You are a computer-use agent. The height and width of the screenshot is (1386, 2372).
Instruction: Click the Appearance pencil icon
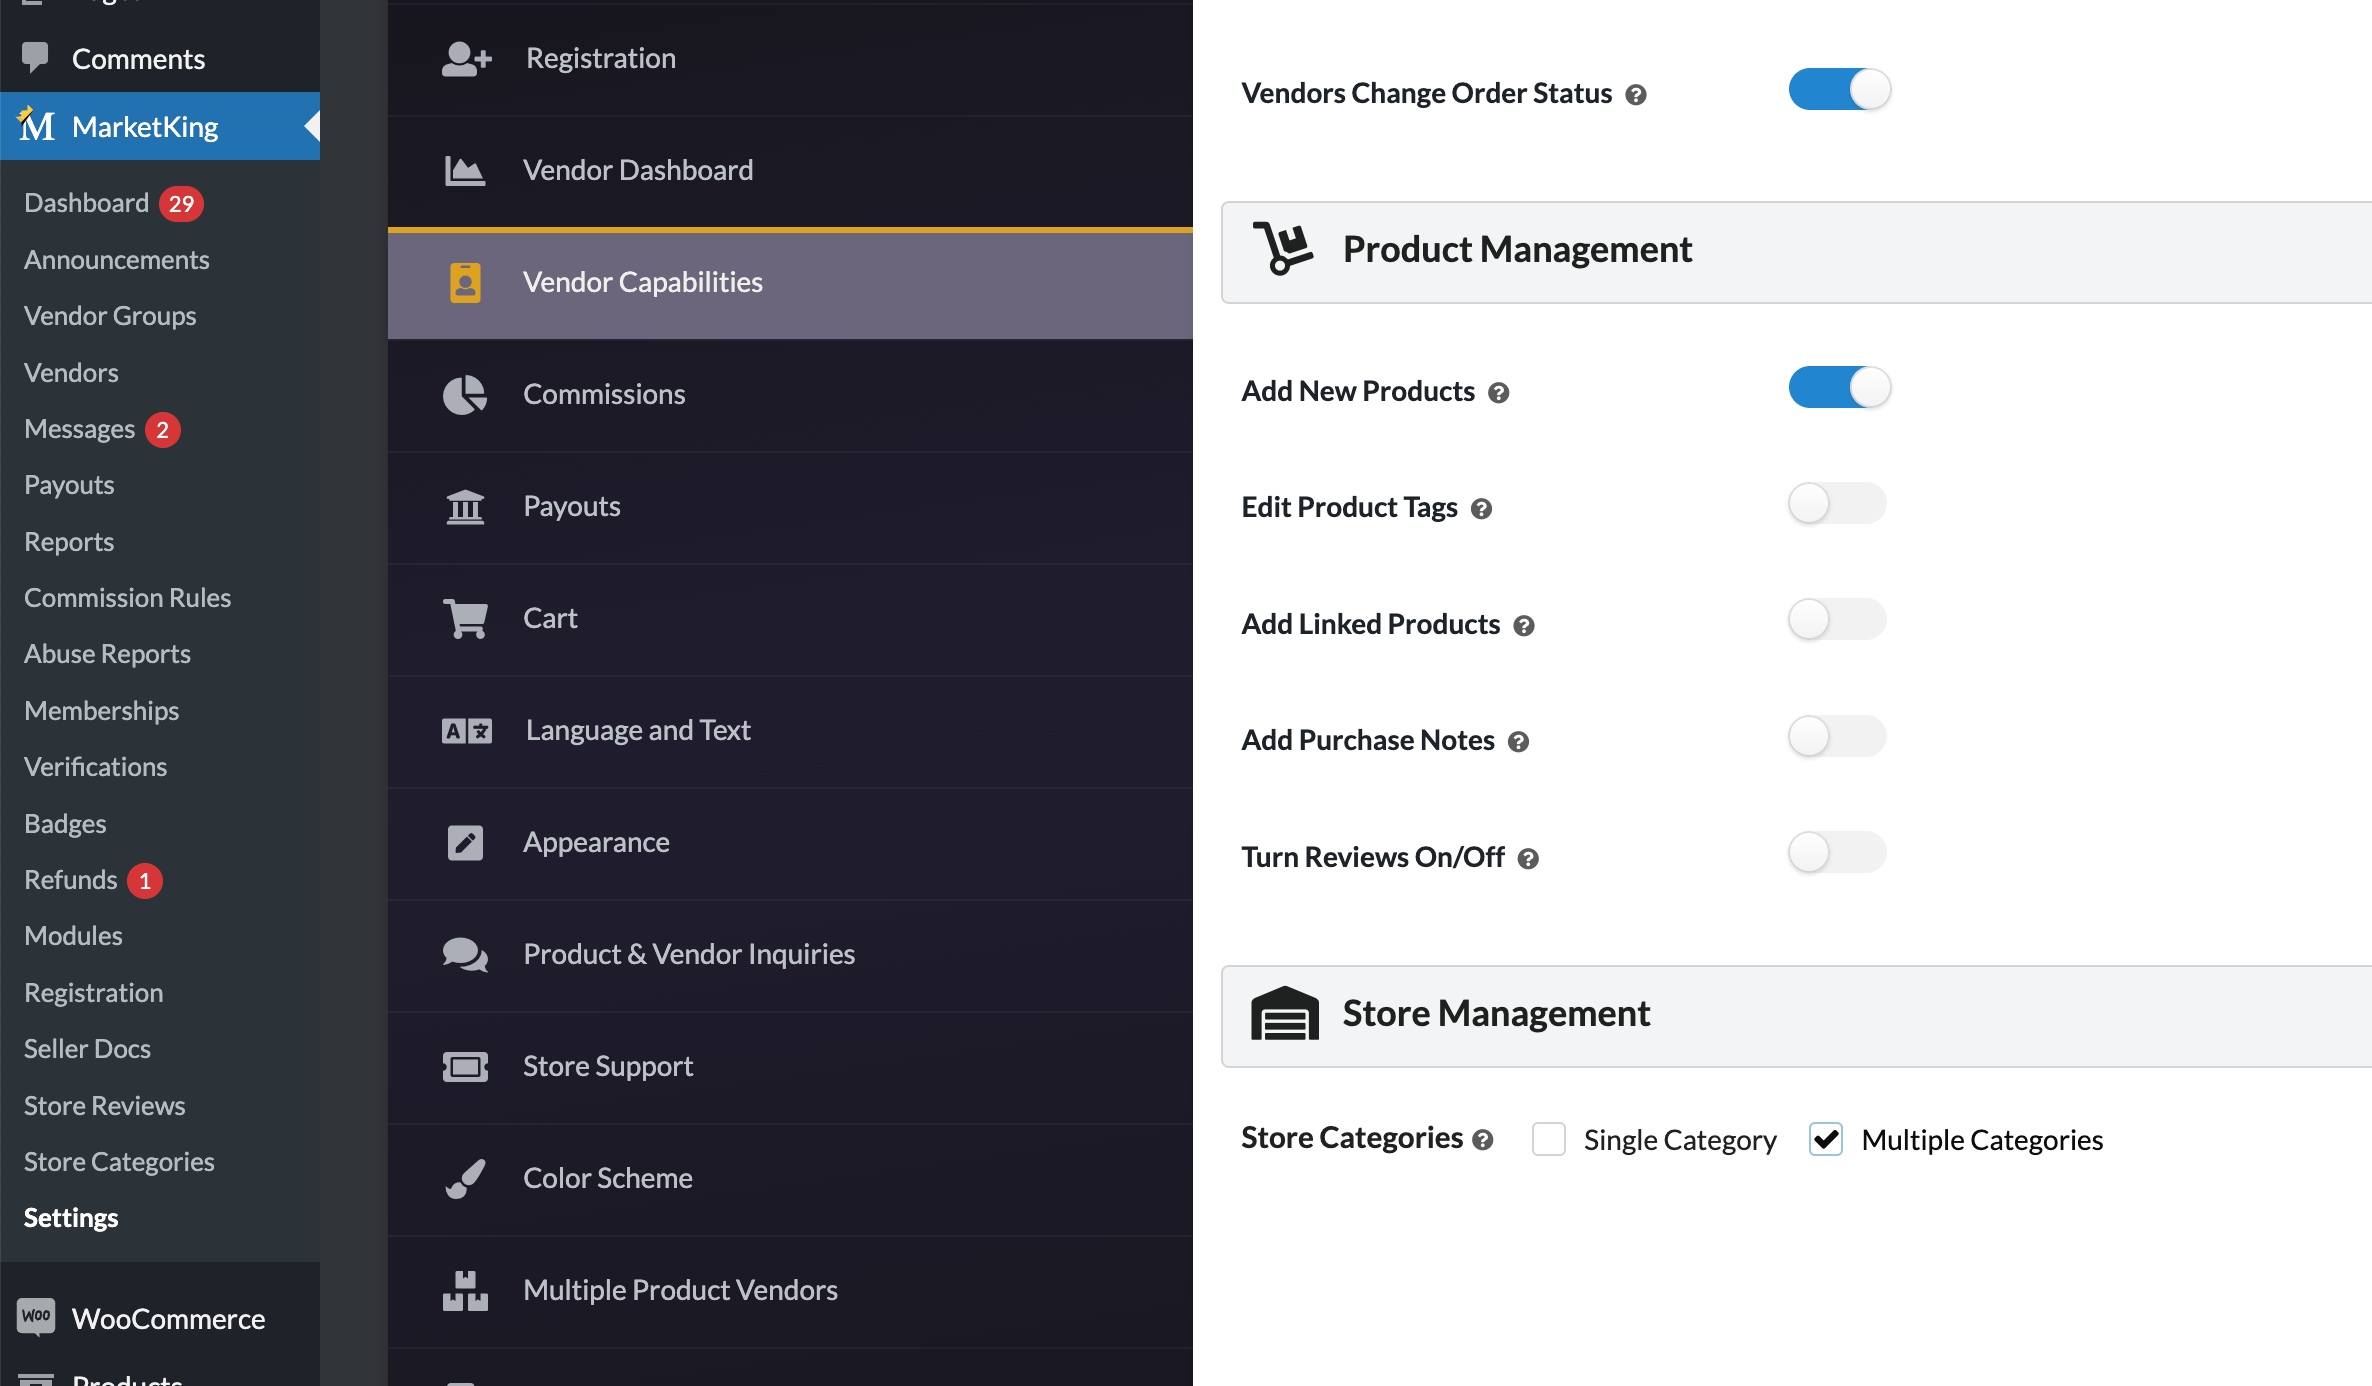pos(465,843)
